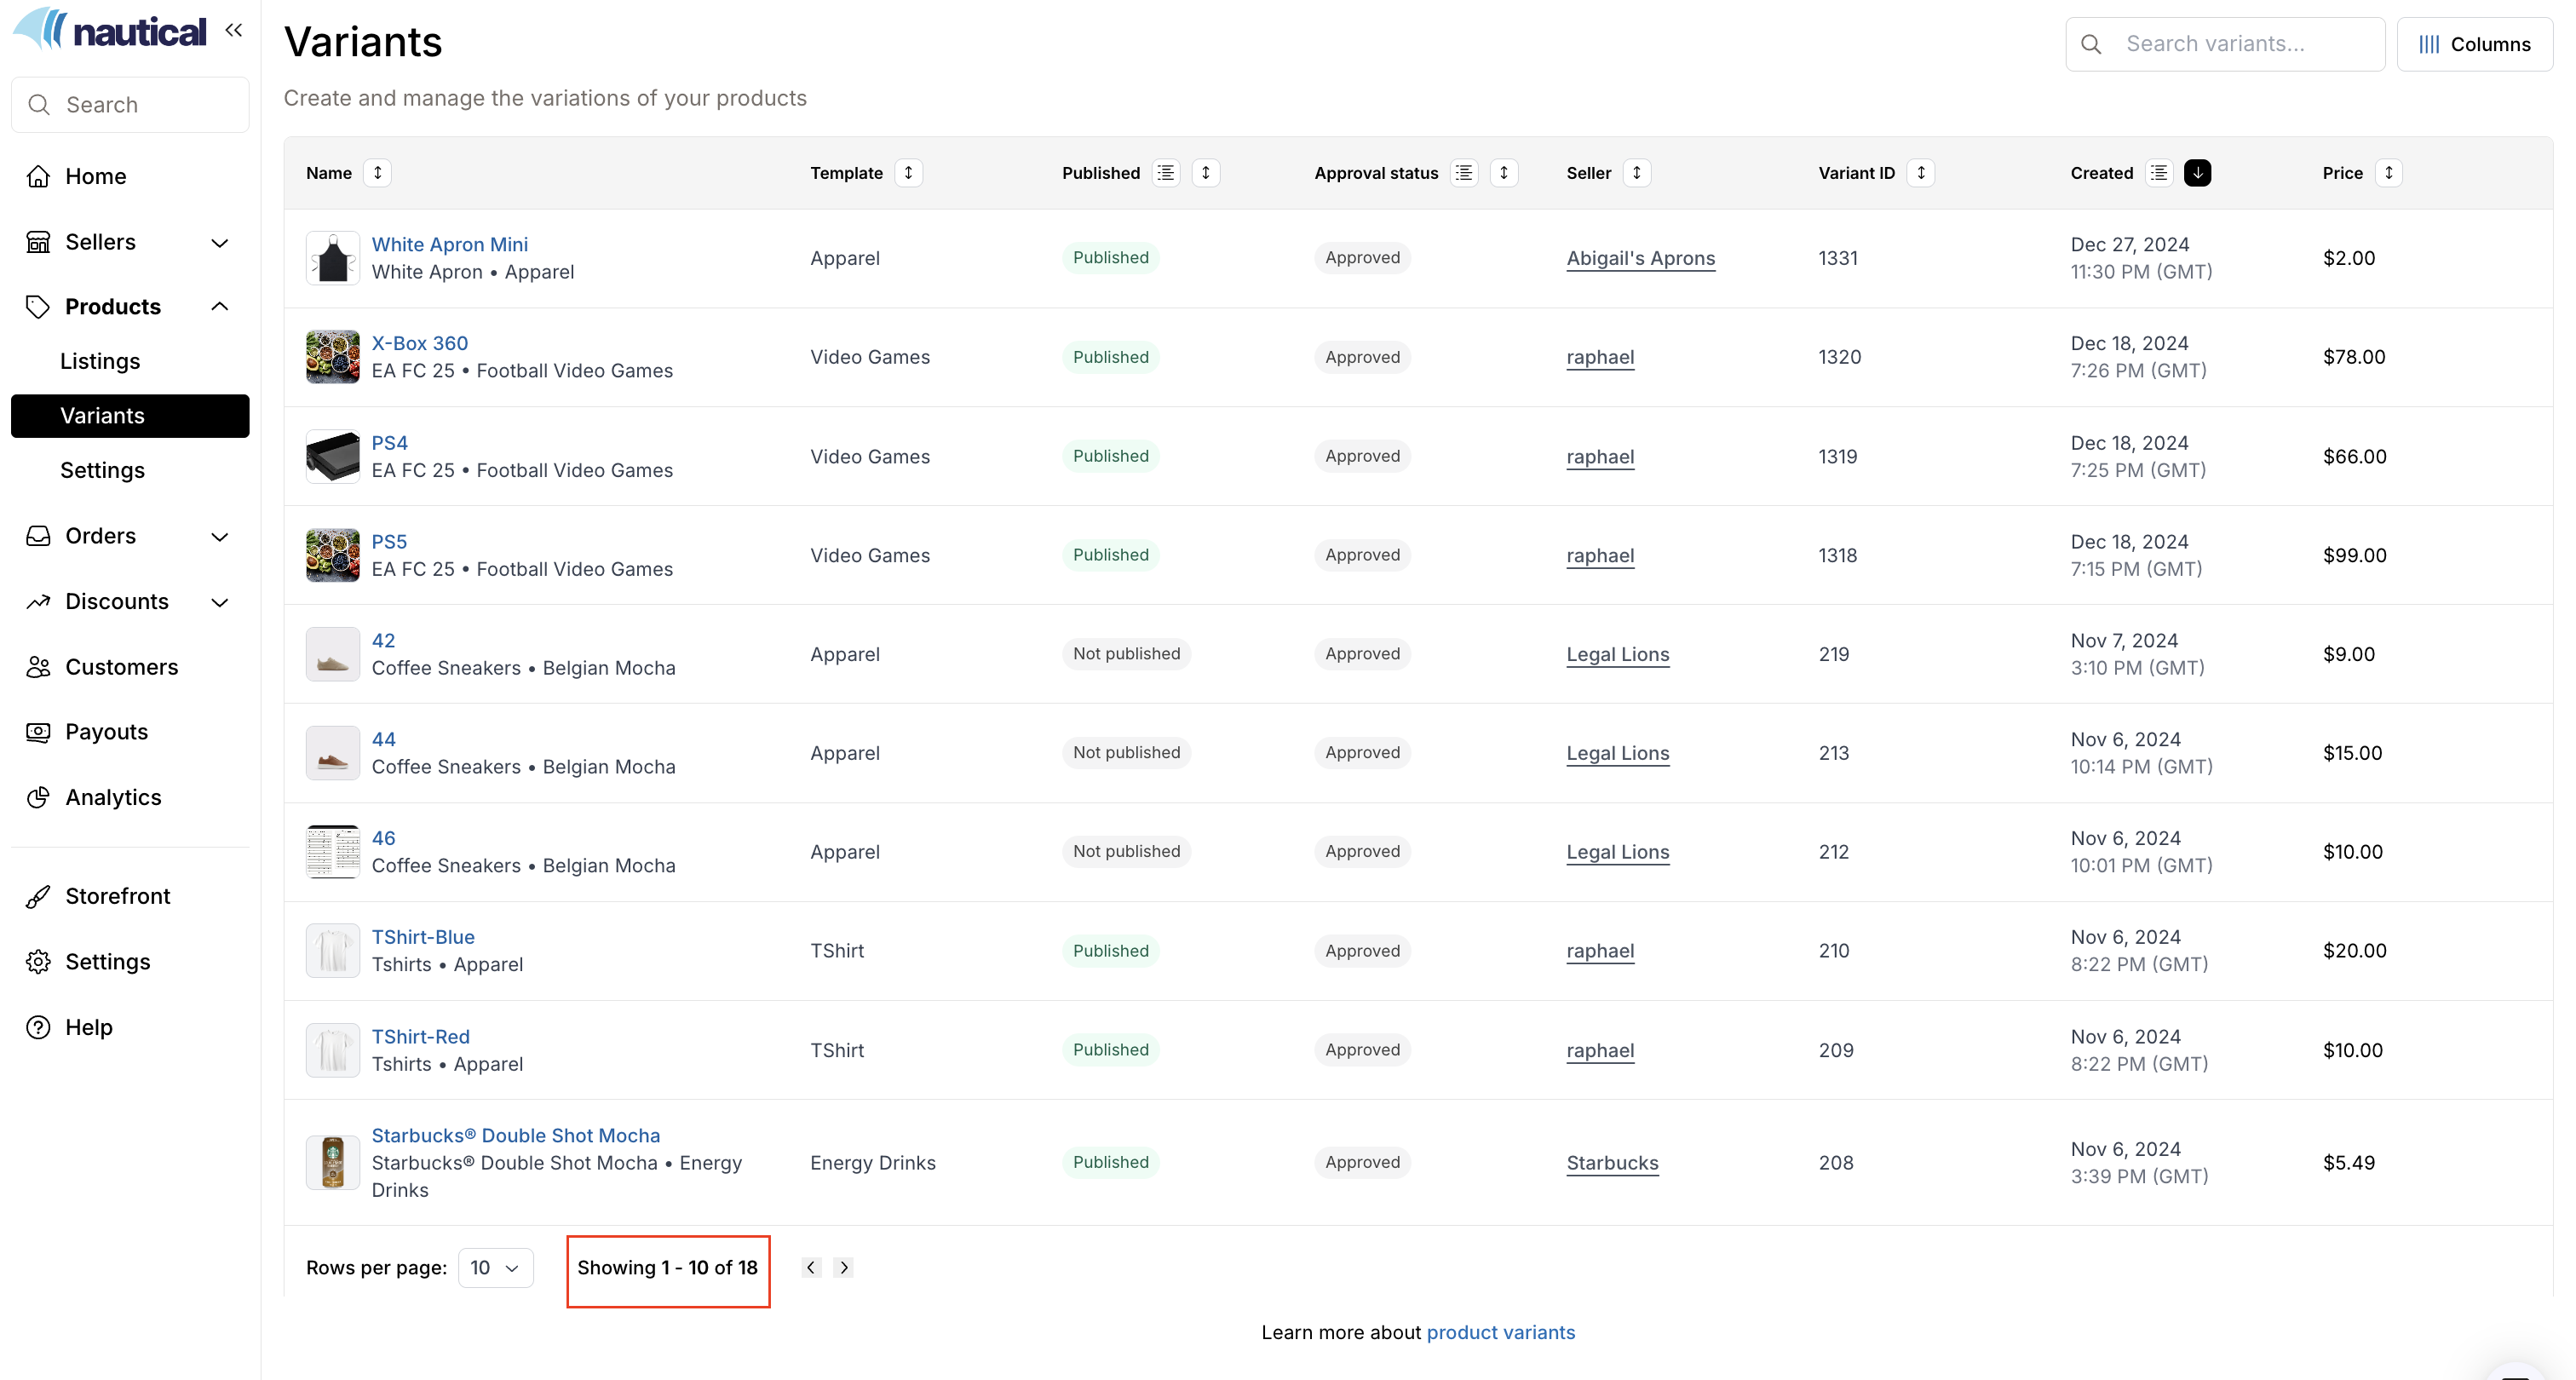
Task: Expand the Discounts section in sidebar
Action: coord(219,602)
